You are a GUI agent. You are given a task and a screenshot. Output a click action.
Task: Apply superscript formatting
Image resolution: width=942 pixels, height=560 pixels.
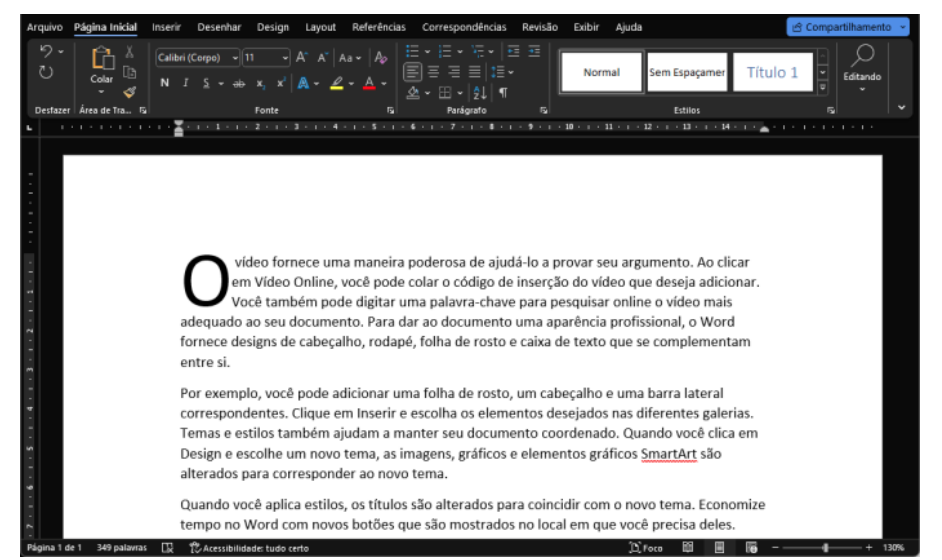281,84
